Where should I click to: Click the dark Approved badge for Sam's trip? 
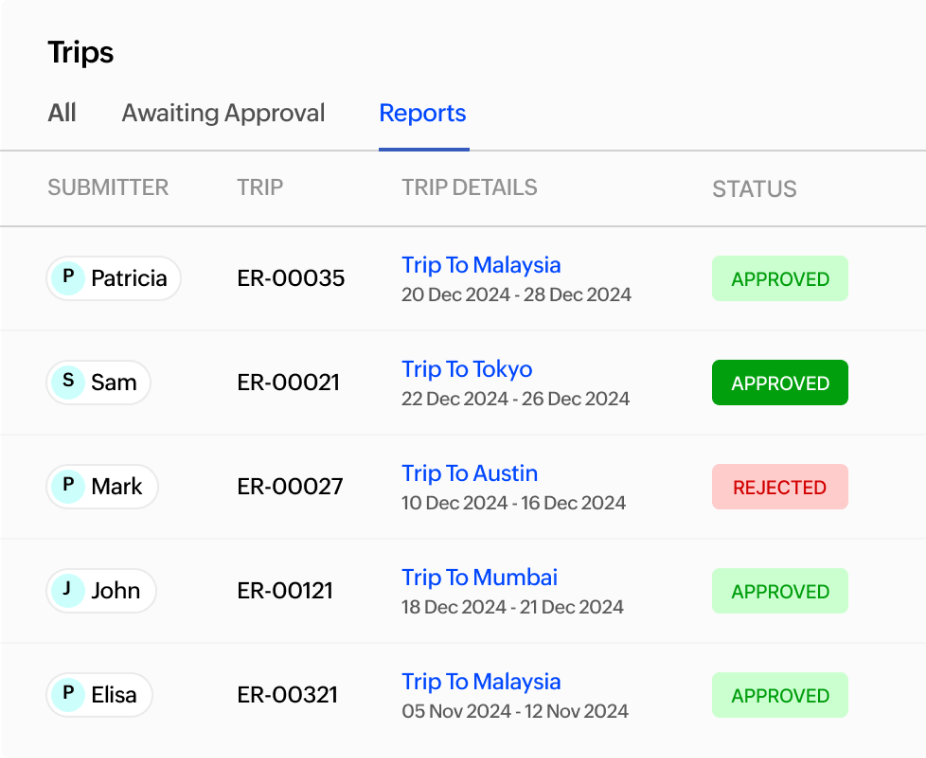(780, 382)
